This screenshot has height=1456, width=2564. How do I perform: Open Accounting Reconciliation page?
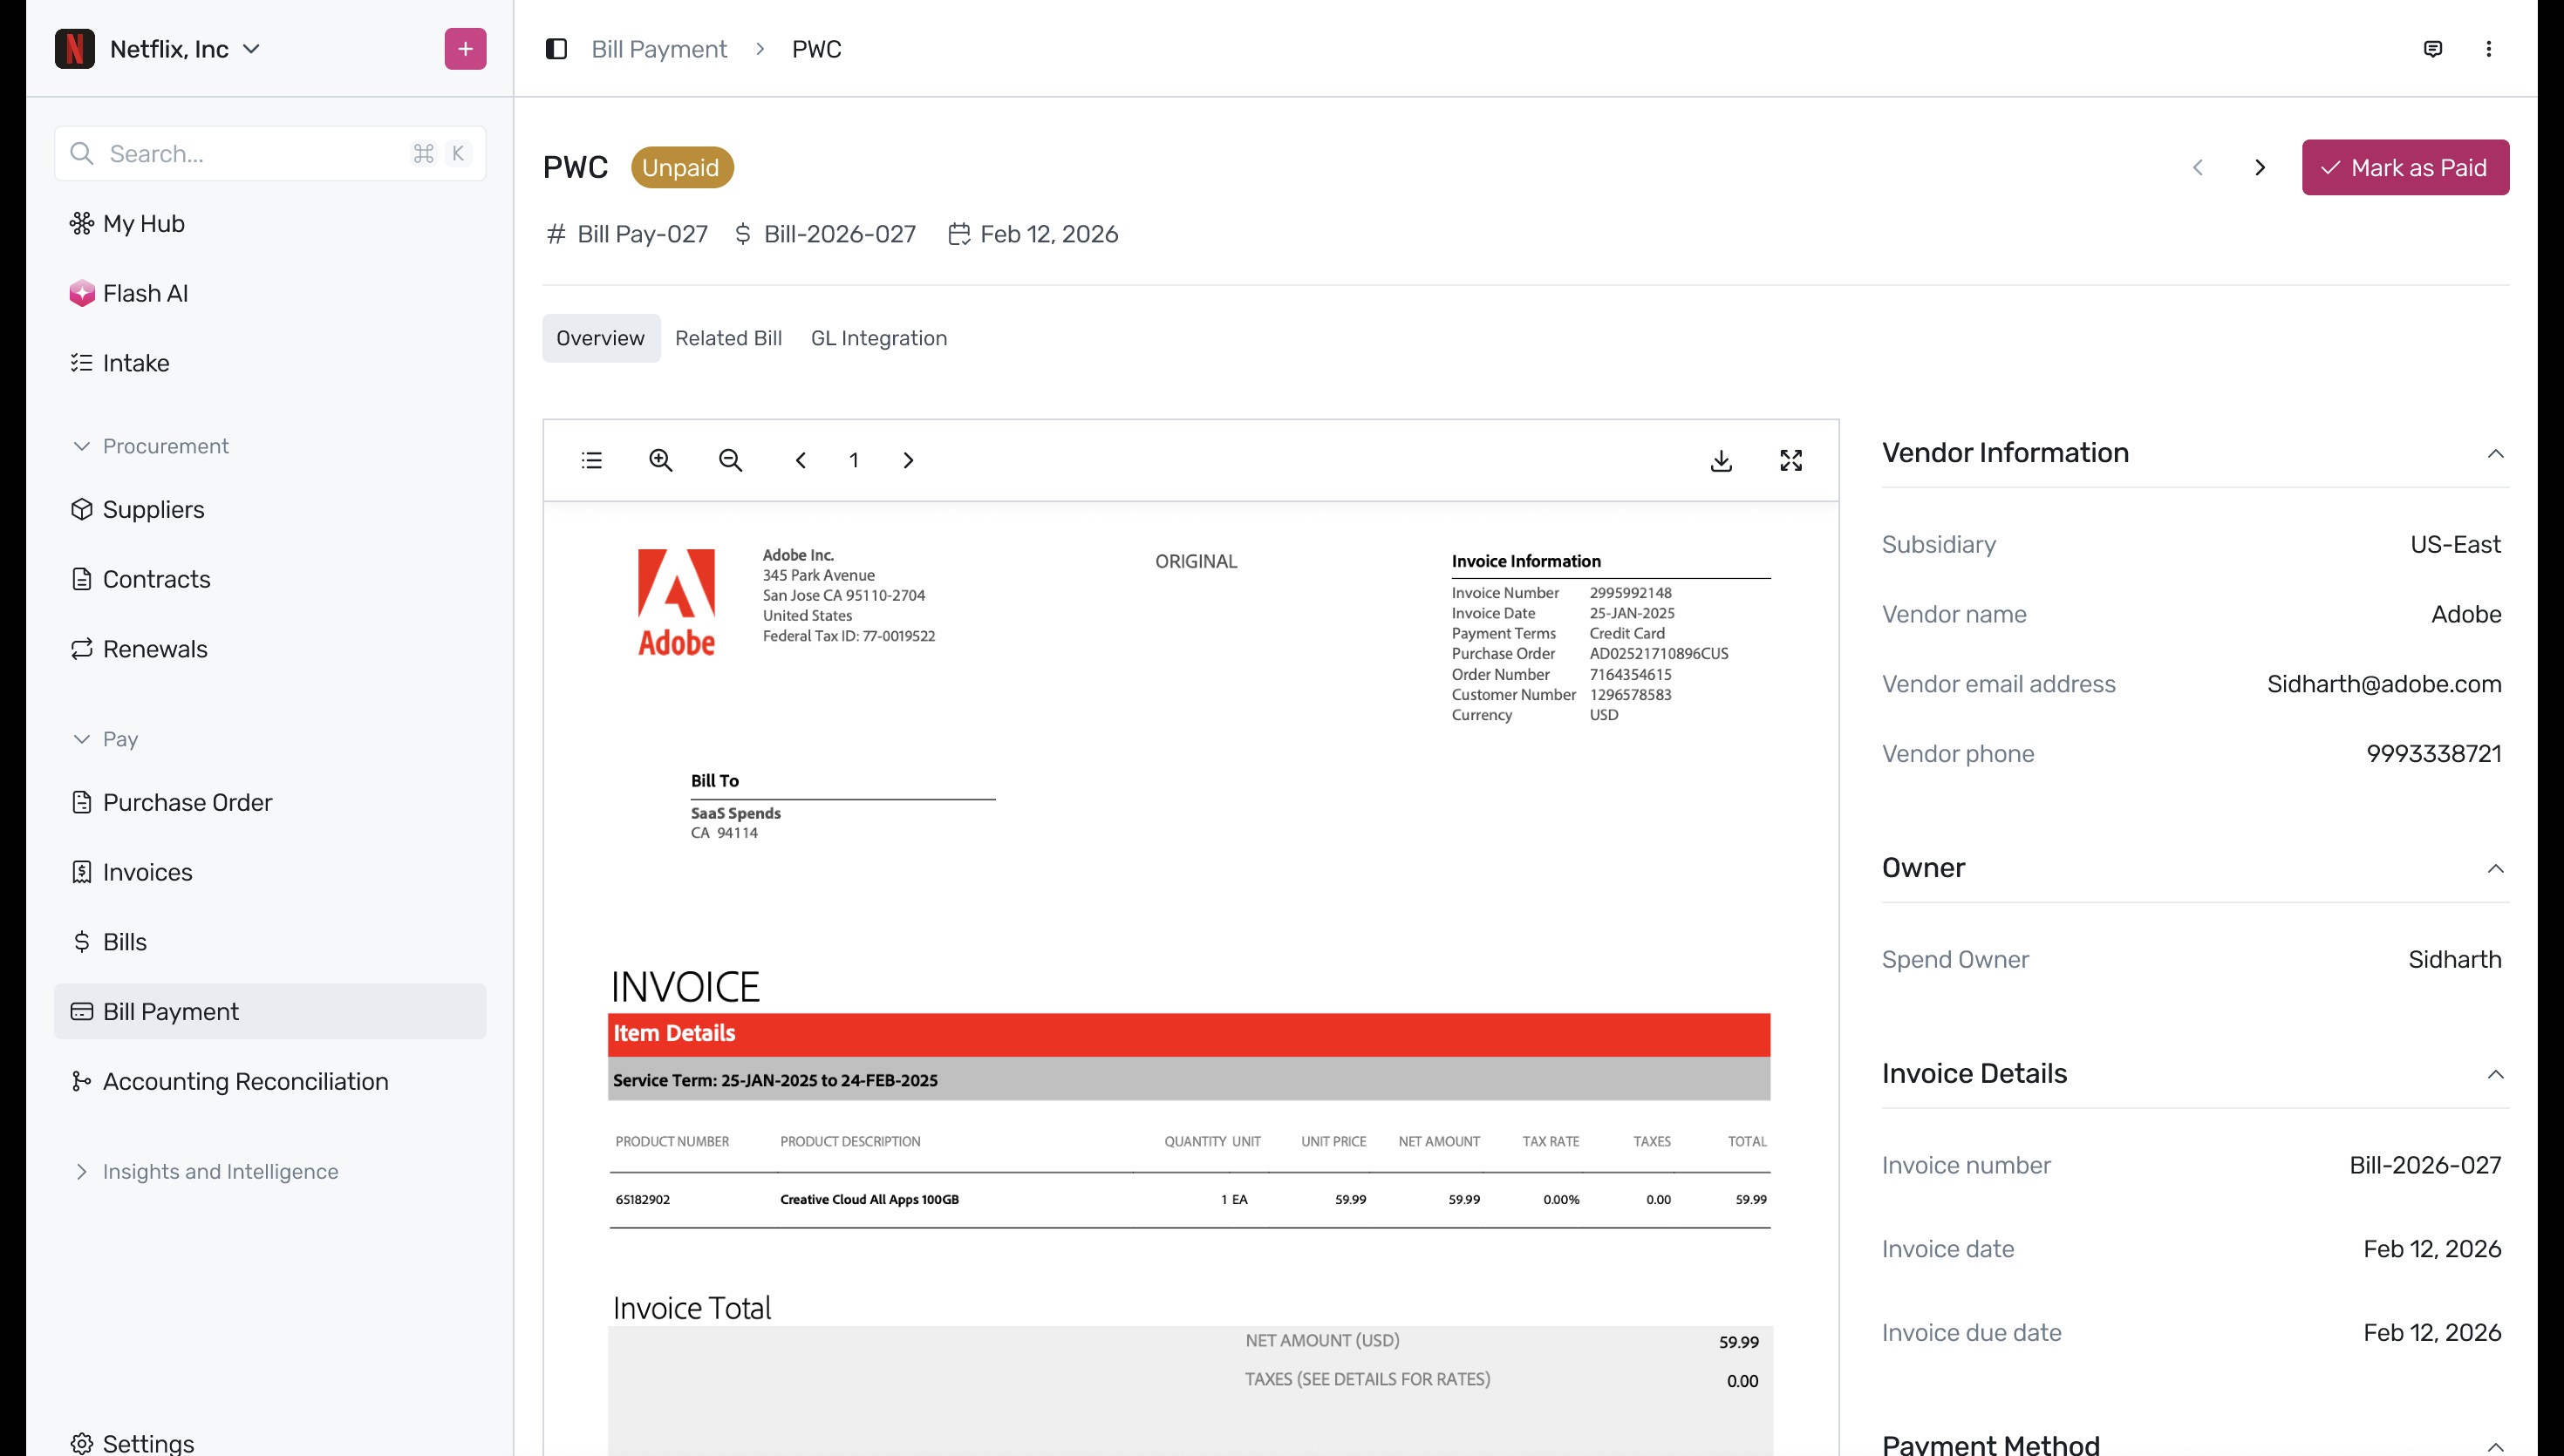270,1081
